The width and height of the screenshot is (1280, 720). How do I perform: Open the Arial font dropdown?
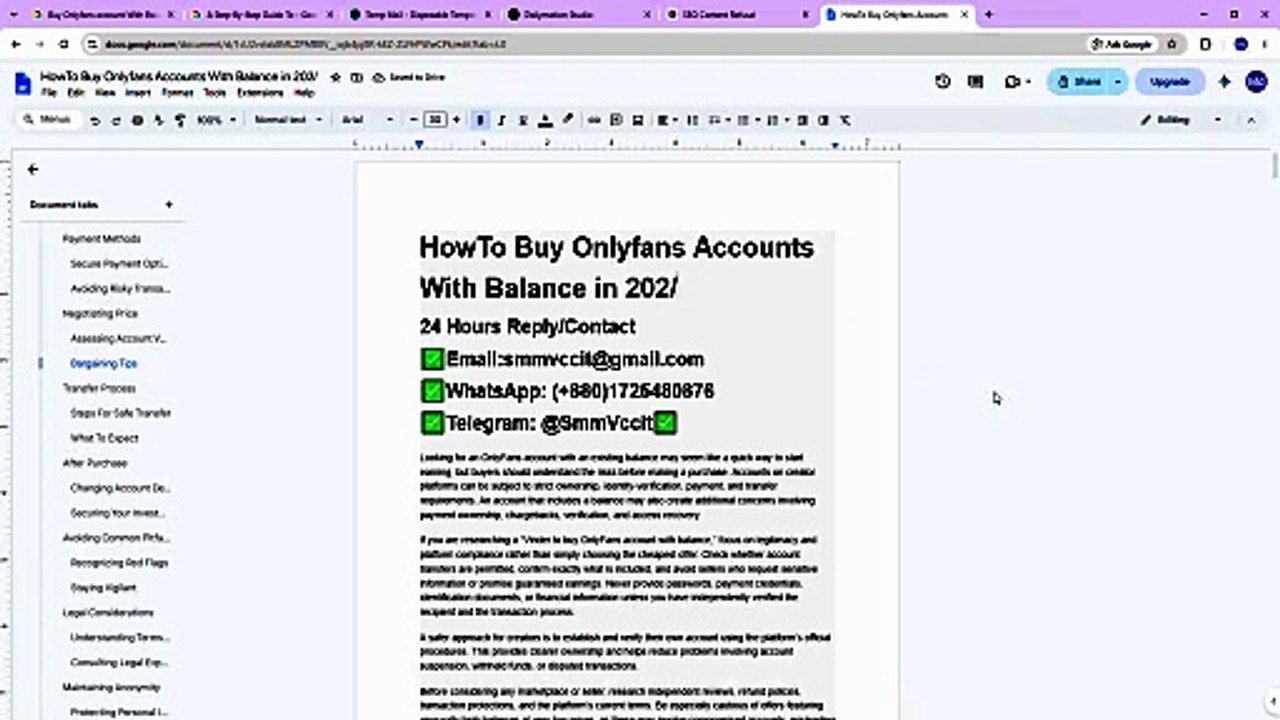368,120
